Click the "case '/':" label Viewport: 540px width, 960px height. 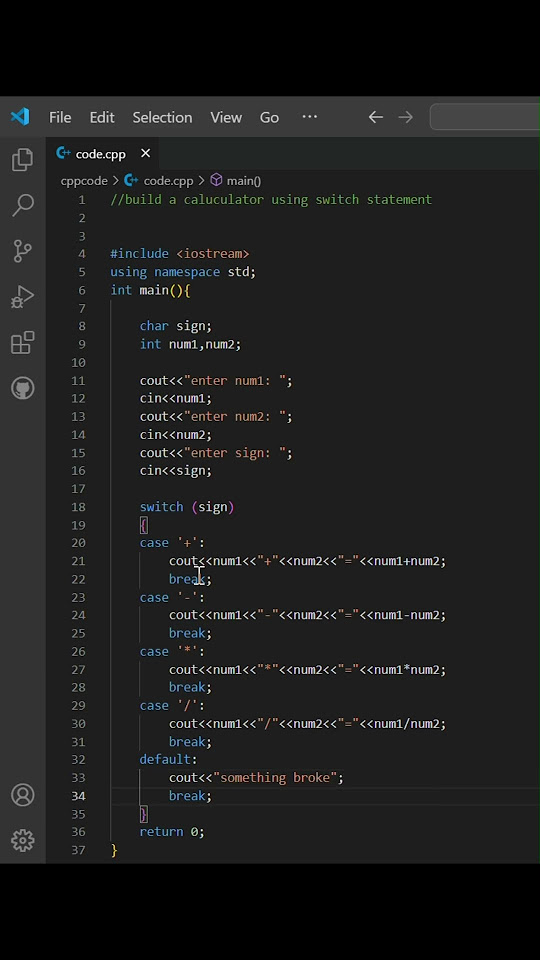(x=172, y=705)
